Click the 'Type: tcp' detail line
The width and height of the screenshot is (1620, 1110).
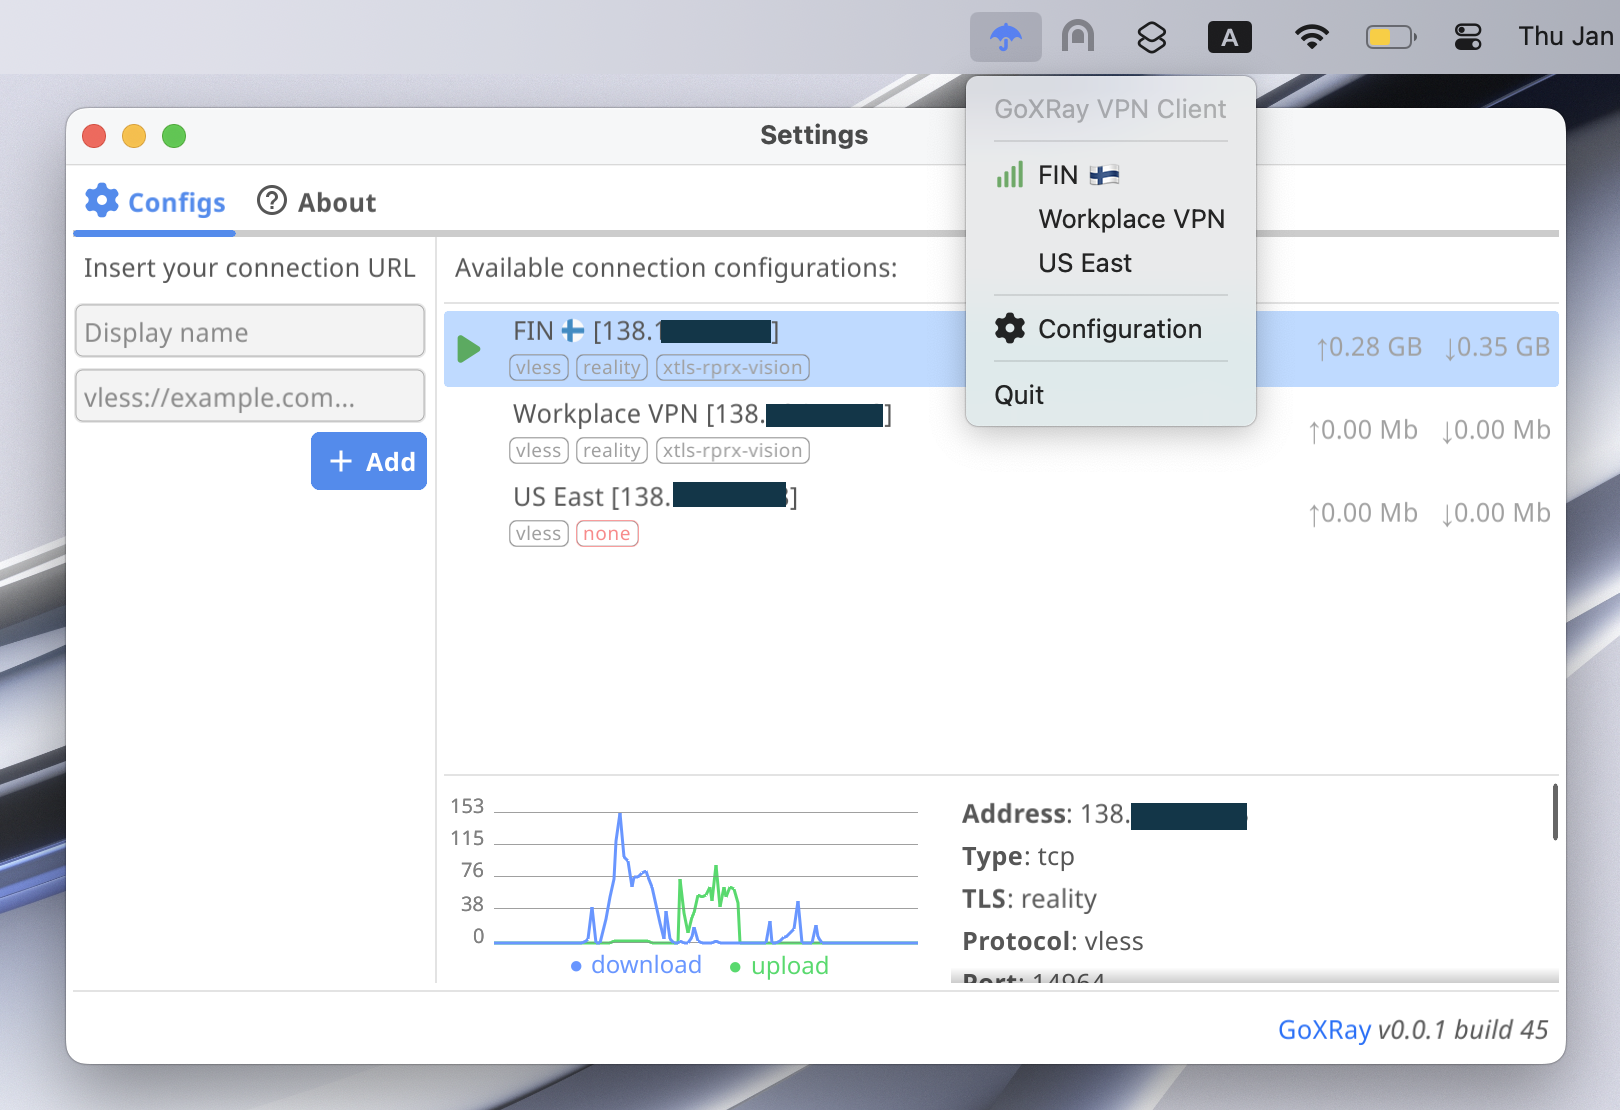click(x=1018, y=856)
